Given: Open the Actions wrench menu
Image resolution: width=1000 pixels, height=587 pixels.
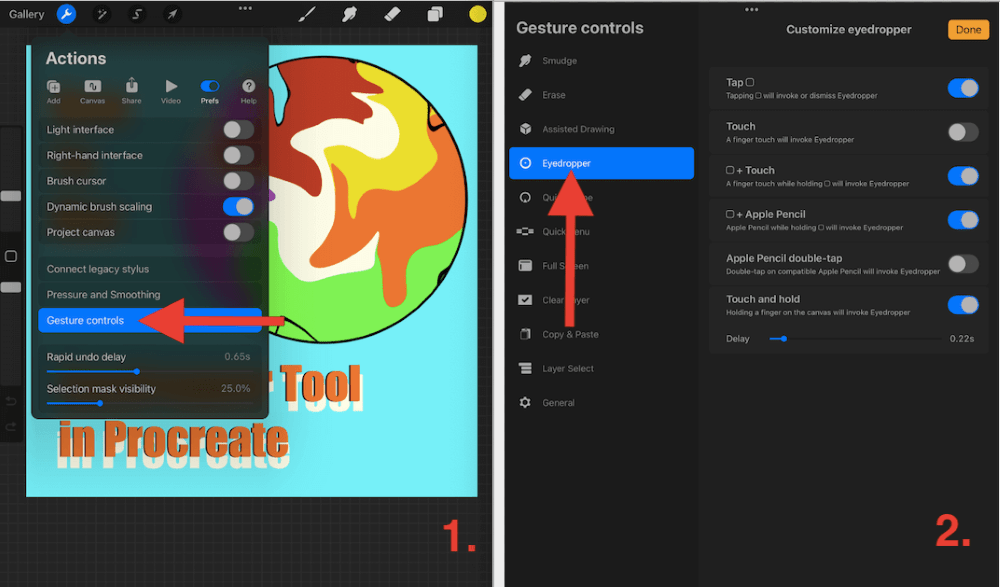Looking at the screenshot, I should [65, 14].
